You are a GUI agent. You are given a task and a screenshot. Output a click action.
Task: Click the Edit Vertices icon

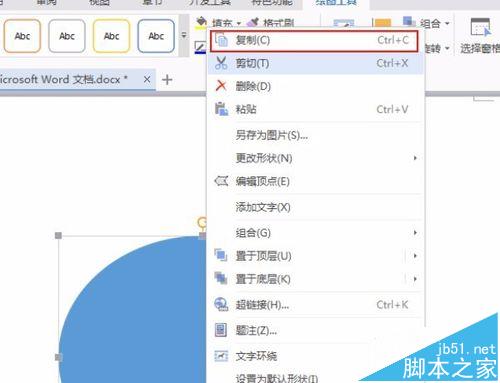click(221, 181)
